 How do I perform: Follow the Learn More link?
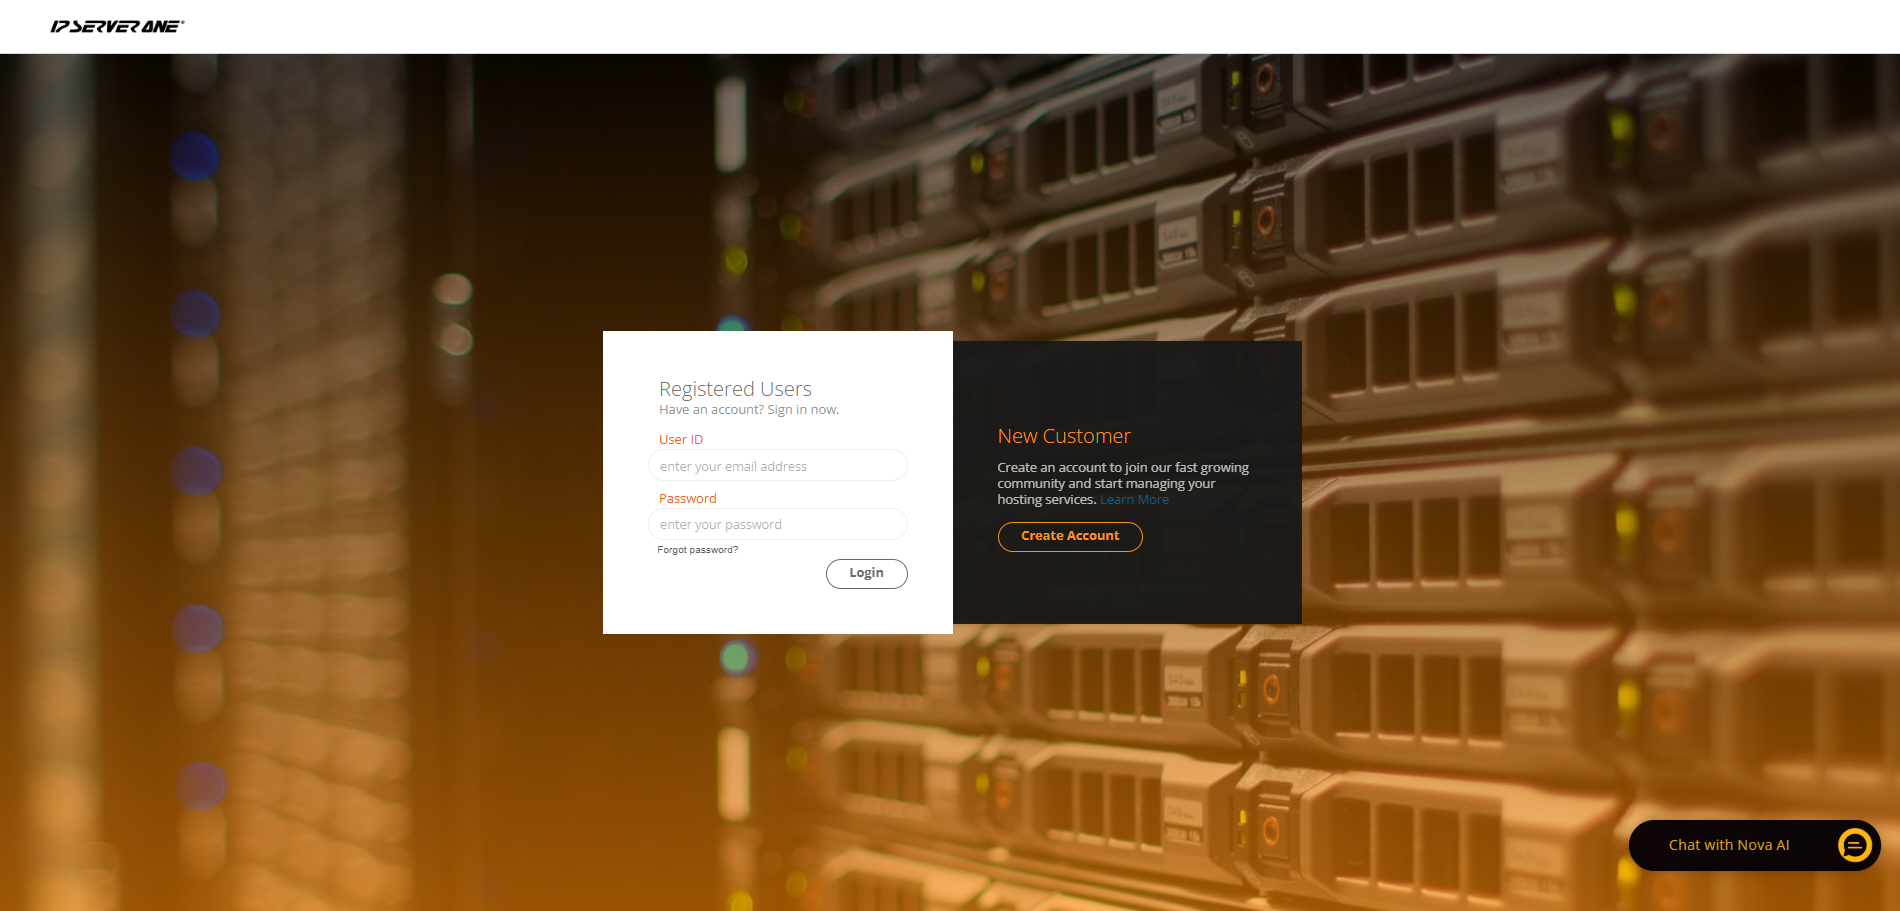click(1134, 500)
